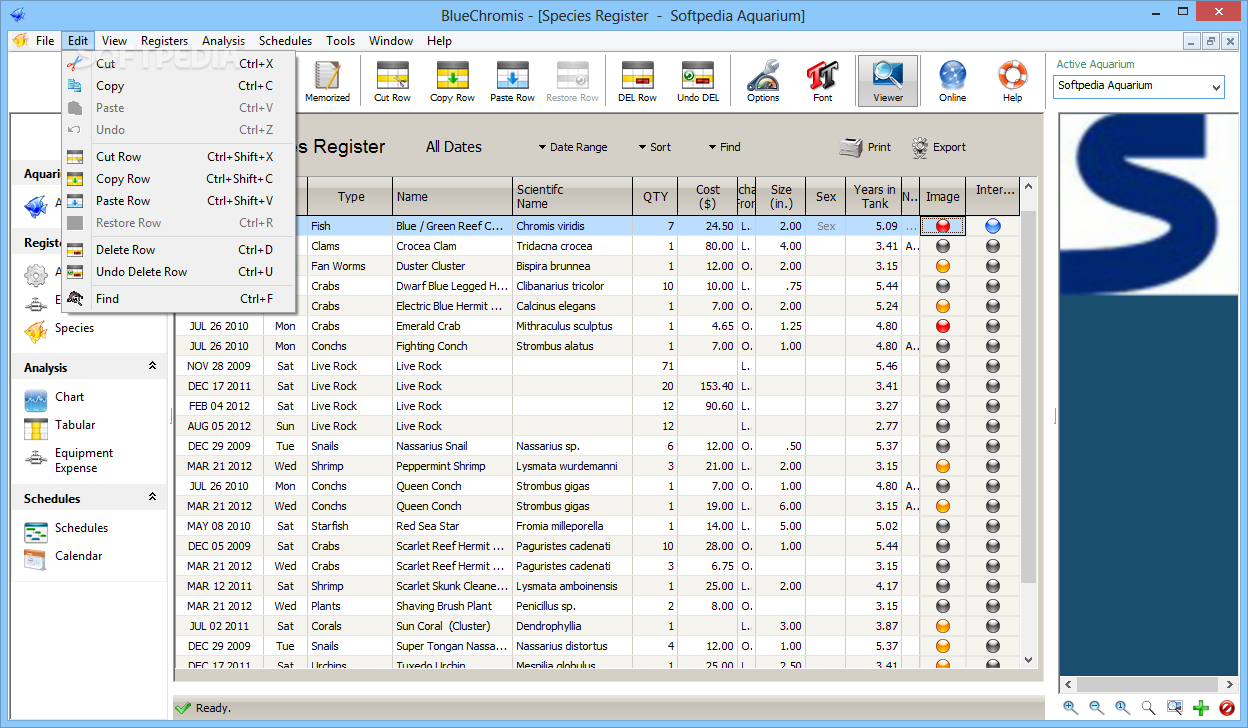Click the Scientific Name column header
The width and height of the screenshot is (1248, 728).
[x=572, y=196]
